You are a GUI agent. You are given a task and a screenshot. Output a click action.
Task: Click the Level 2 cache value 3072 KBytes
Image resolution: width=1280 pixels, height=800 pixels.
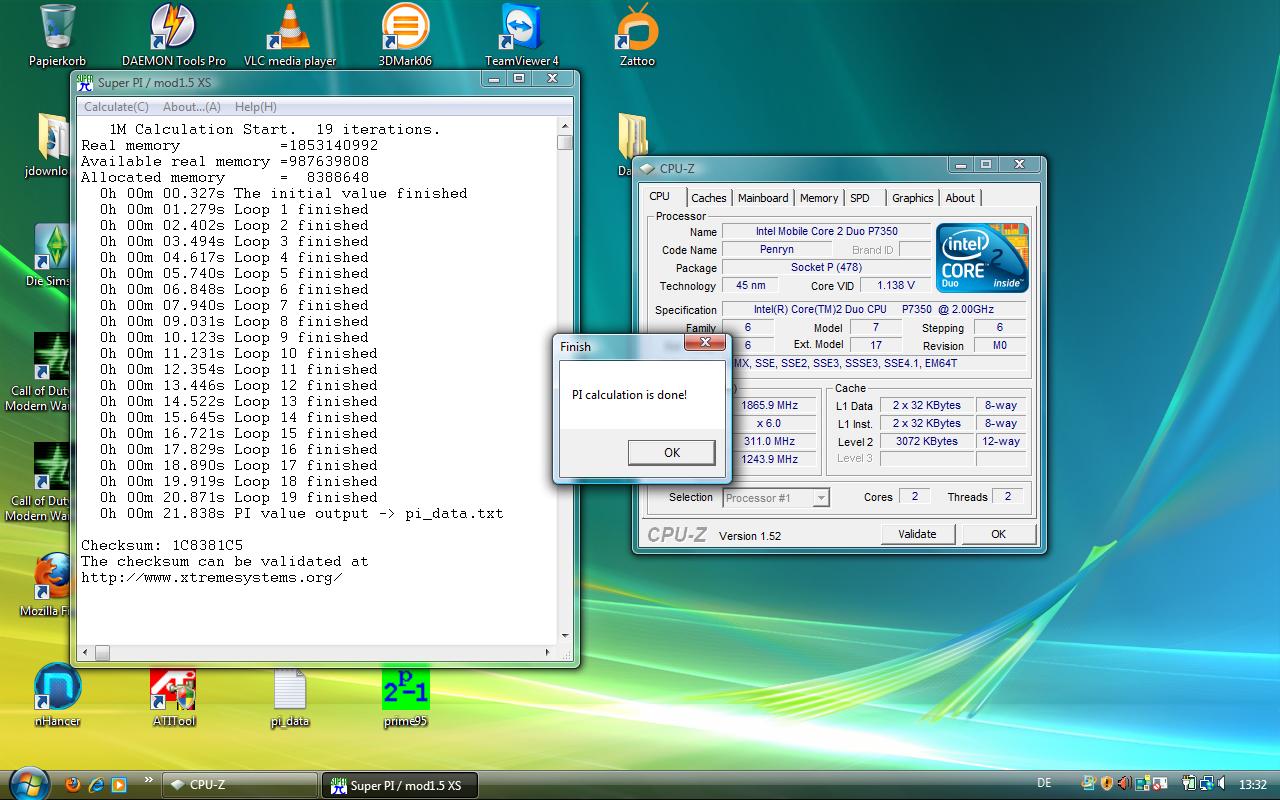click(926, 441)
